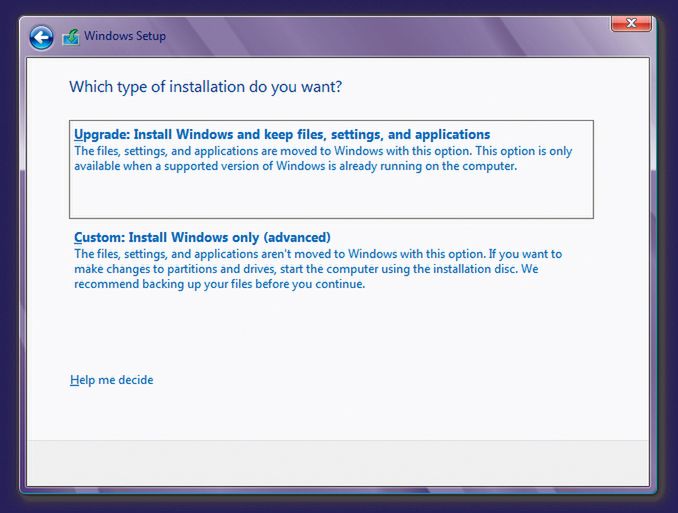678x513 pixels.
Task: Click the dark purple background outside the window
Action: pos(337,504)
